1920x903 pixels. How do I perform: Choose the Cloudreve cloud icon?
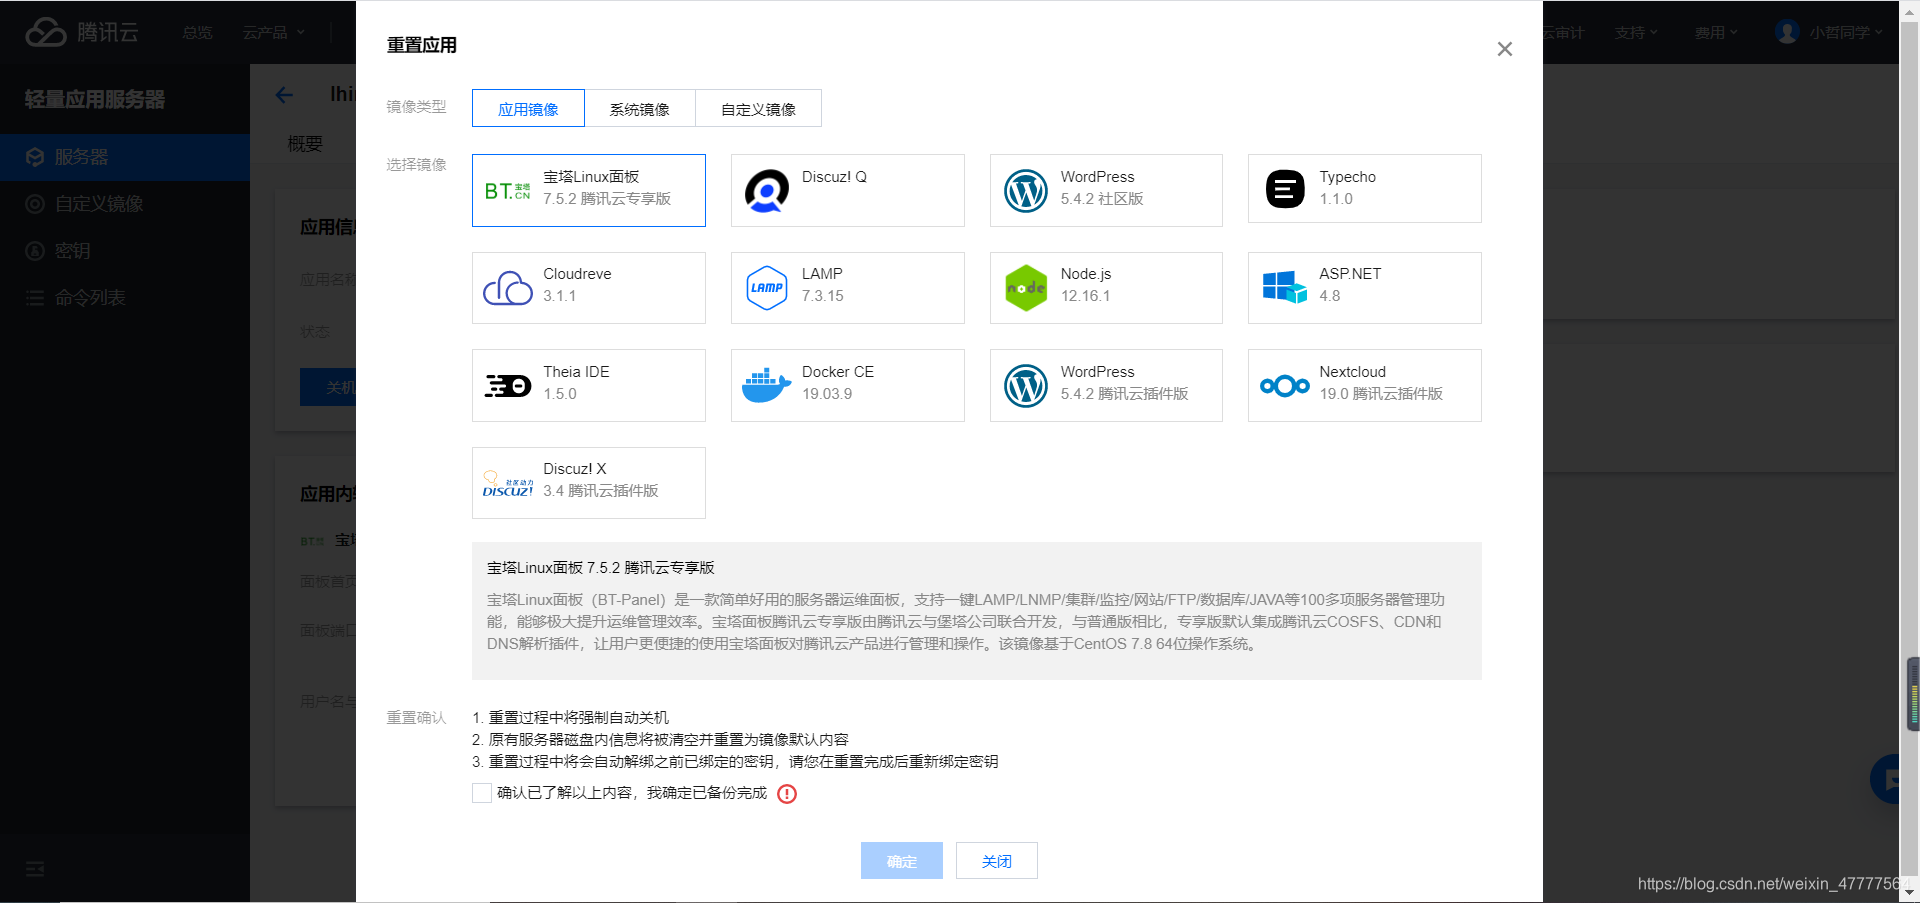coord(508,288)
